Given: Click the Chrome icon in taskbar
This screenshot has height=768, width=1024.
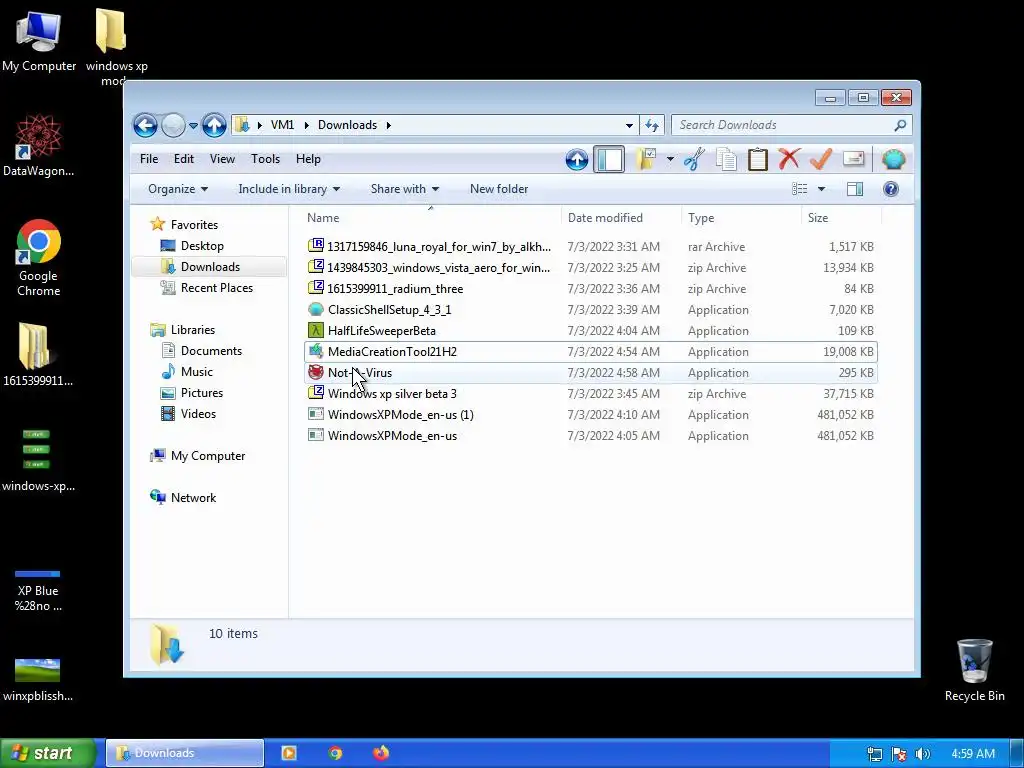Looking at the screenshot, I should pyautogui.click(x=335, y=753).
